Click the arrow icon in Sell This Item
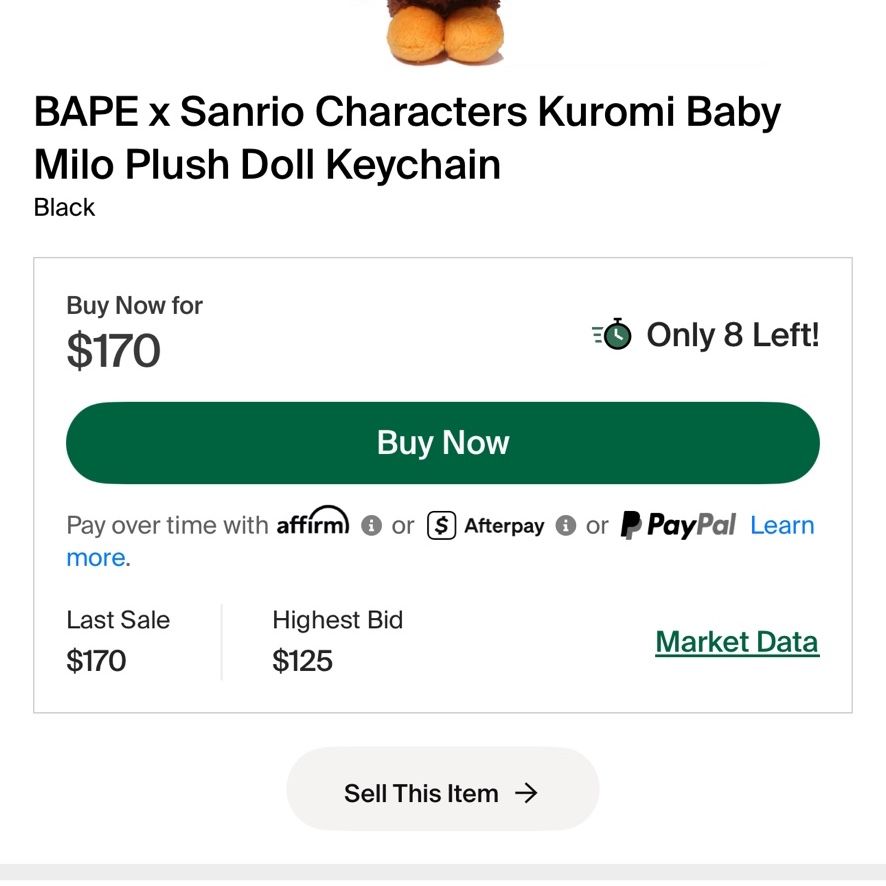Viewport: 886px width, 886px height. pos(526,793)
